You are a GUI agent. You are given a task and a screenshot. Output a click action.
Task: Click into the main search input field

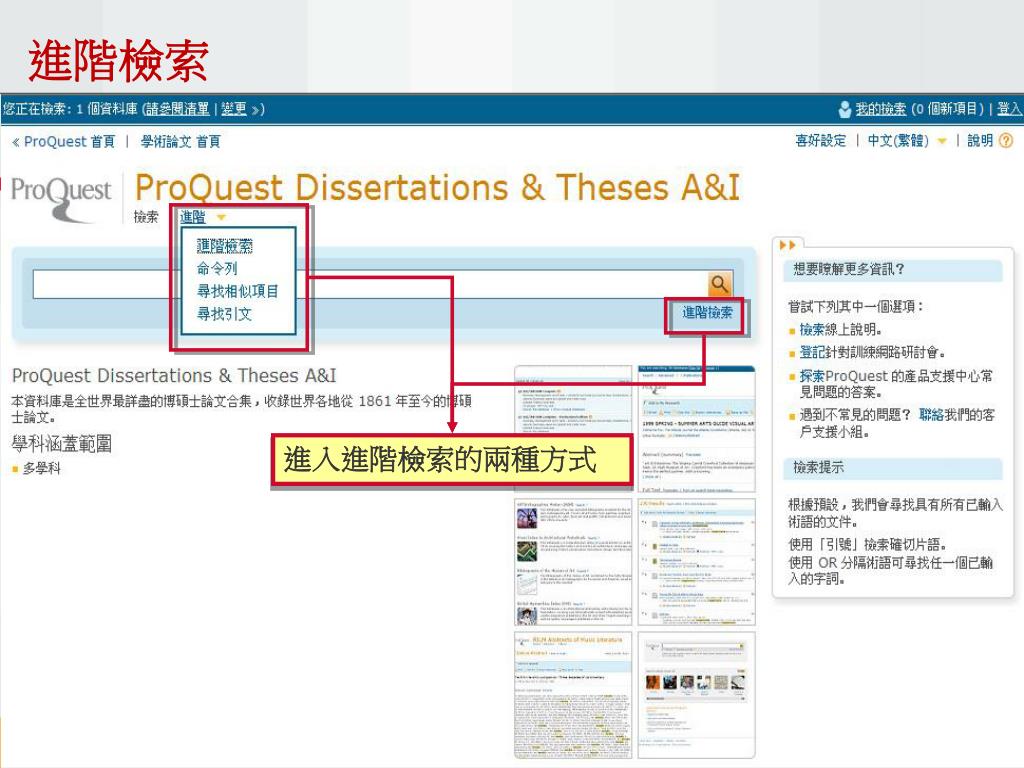click(370, 284)
